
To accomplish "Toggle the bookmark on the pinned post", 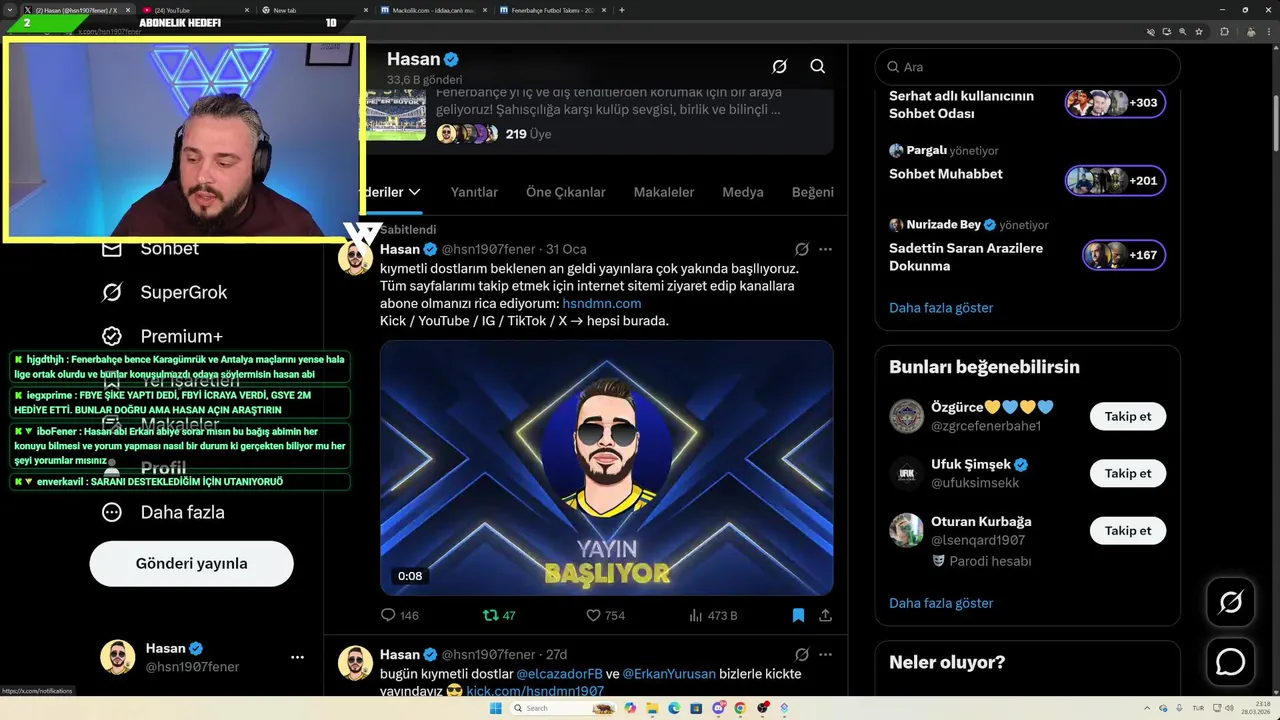I will pyautogui.click(x=798, y=616).
